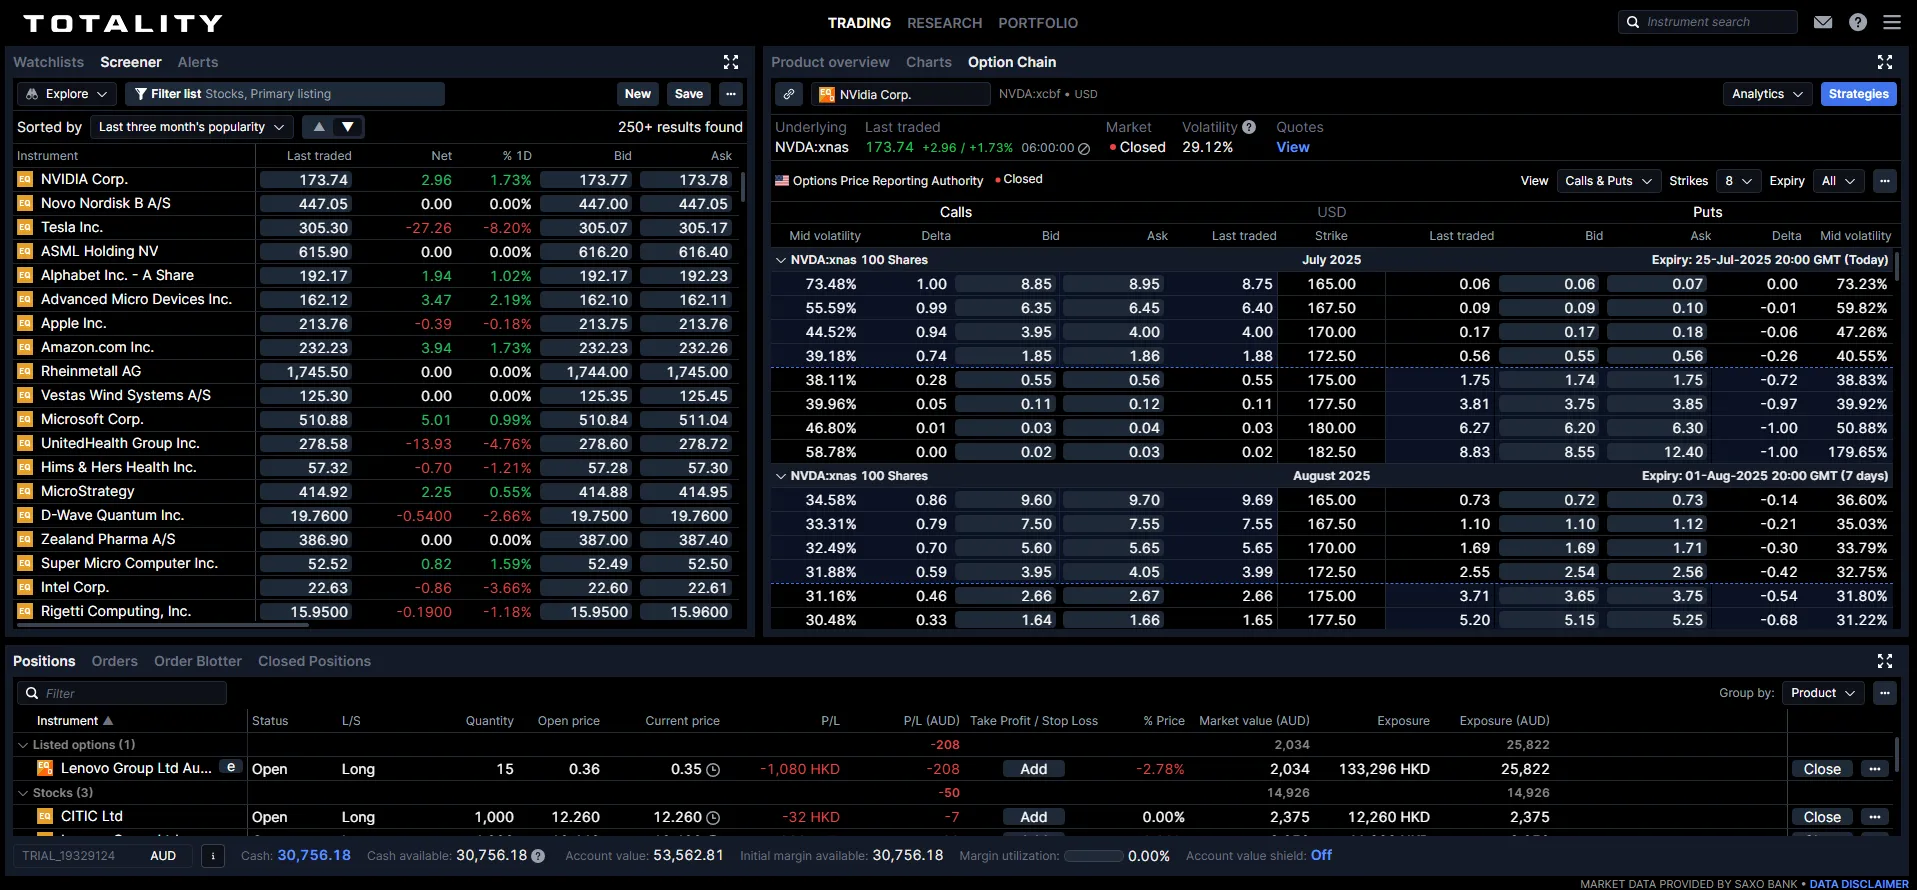
Task: Open the mail inbox icon
Action: (1823, 22)
